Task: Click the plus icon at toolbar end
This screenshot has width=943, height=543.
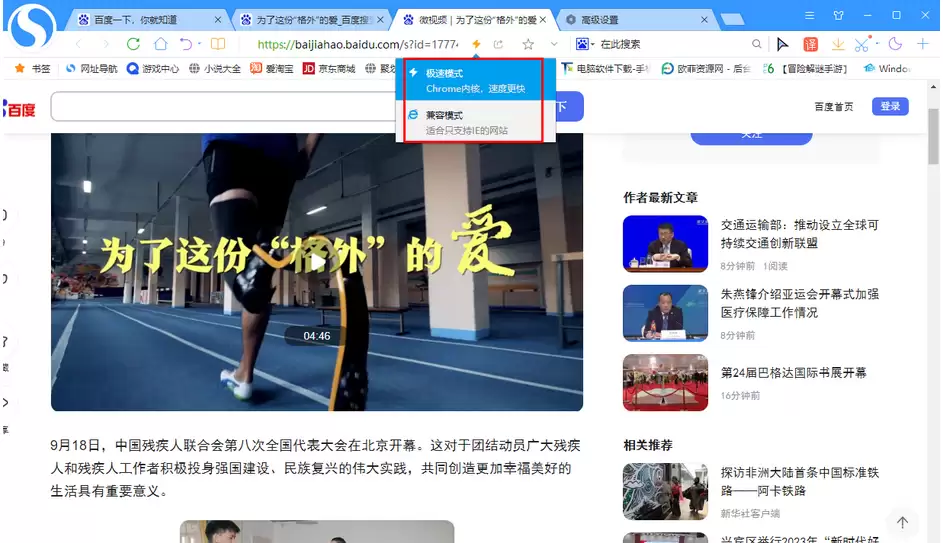Action: click(923, 44)
